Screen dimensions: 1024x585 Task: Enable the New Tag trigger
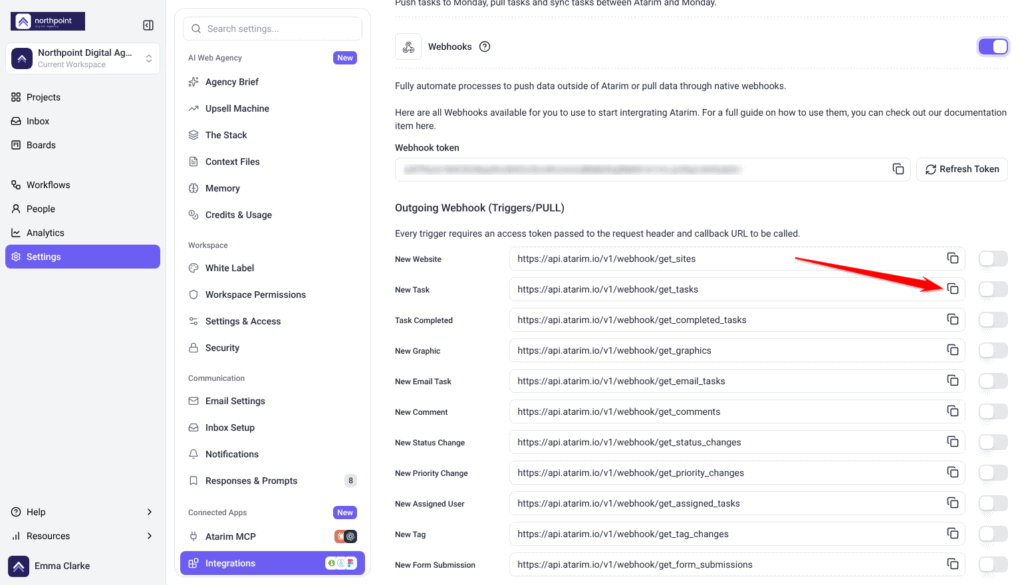pyautogui.click(x=993, y=534)
